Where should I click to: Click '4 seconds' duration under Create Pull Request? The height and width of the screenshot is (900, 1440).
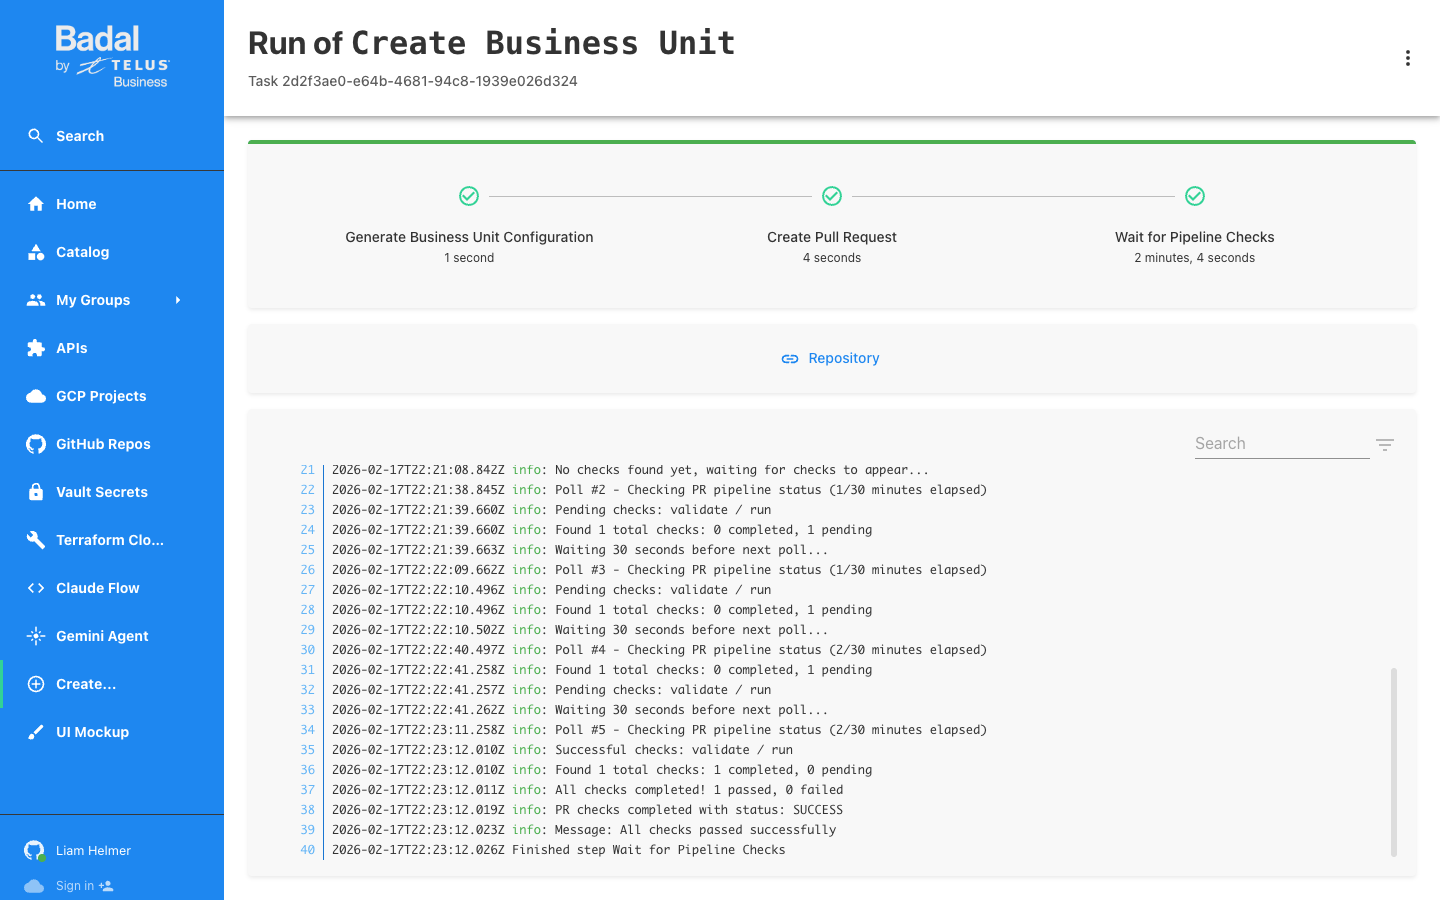[x=832, y=258]
